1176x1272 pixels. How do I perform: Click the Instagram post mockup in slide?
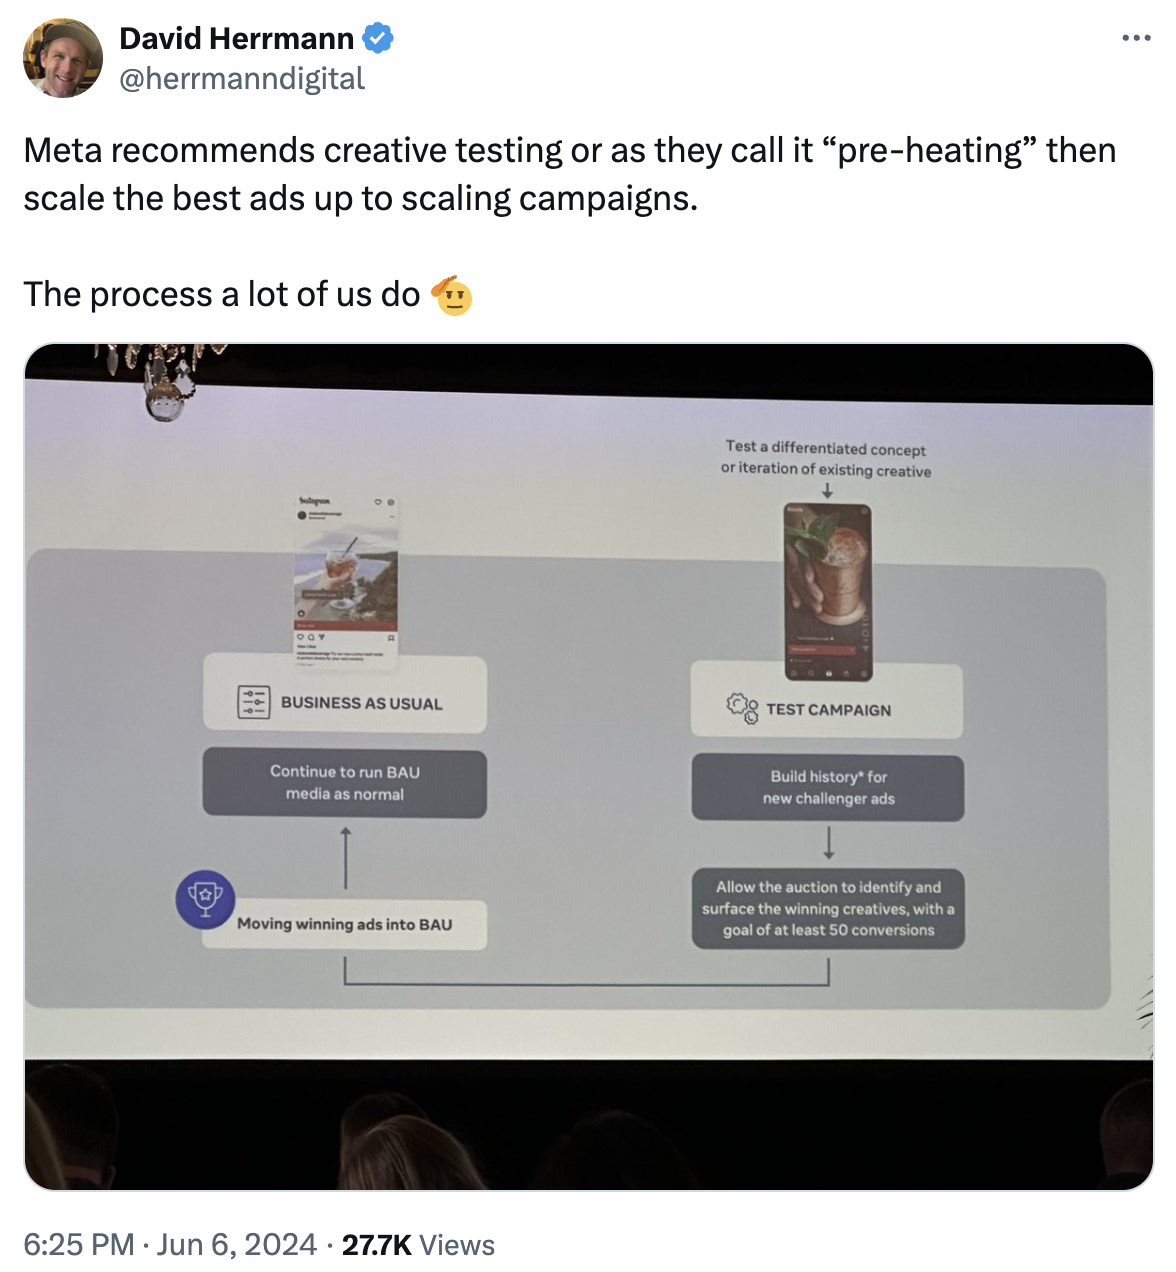(345, 580)
